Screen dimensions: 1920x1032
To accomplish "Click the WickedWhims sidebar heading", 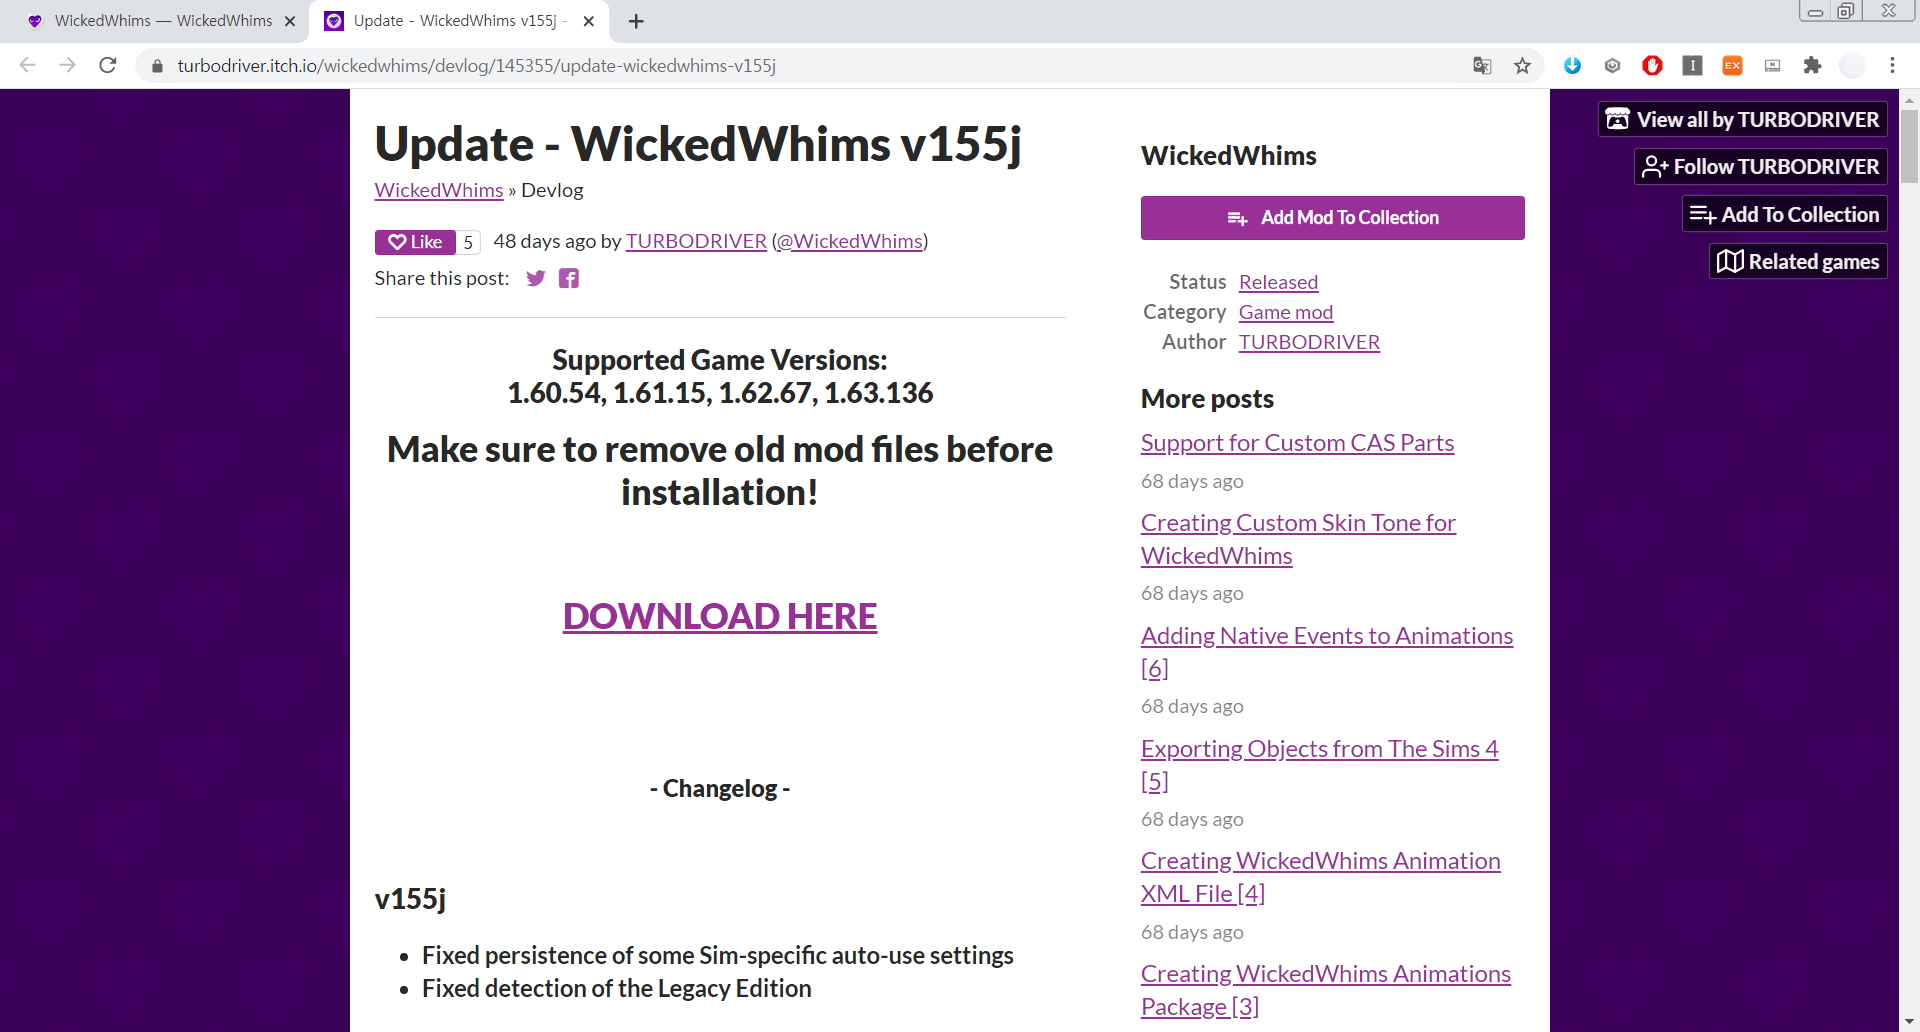I will [1229, 156].
